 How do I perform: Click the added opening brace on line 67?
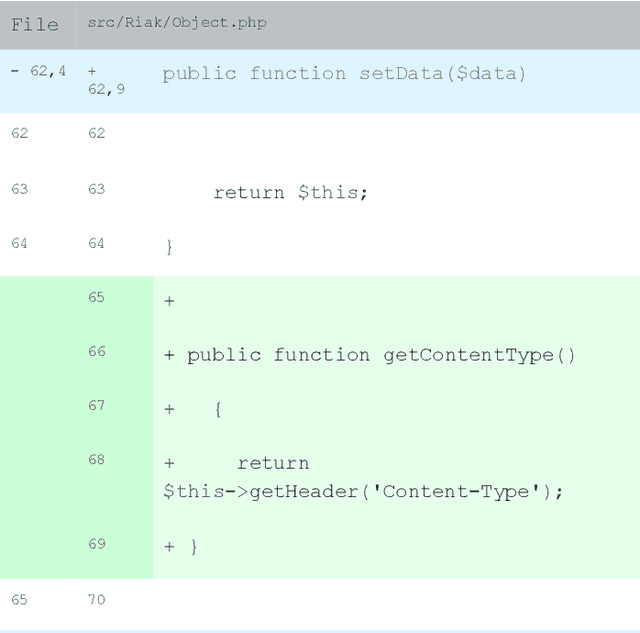pos(217,409)
